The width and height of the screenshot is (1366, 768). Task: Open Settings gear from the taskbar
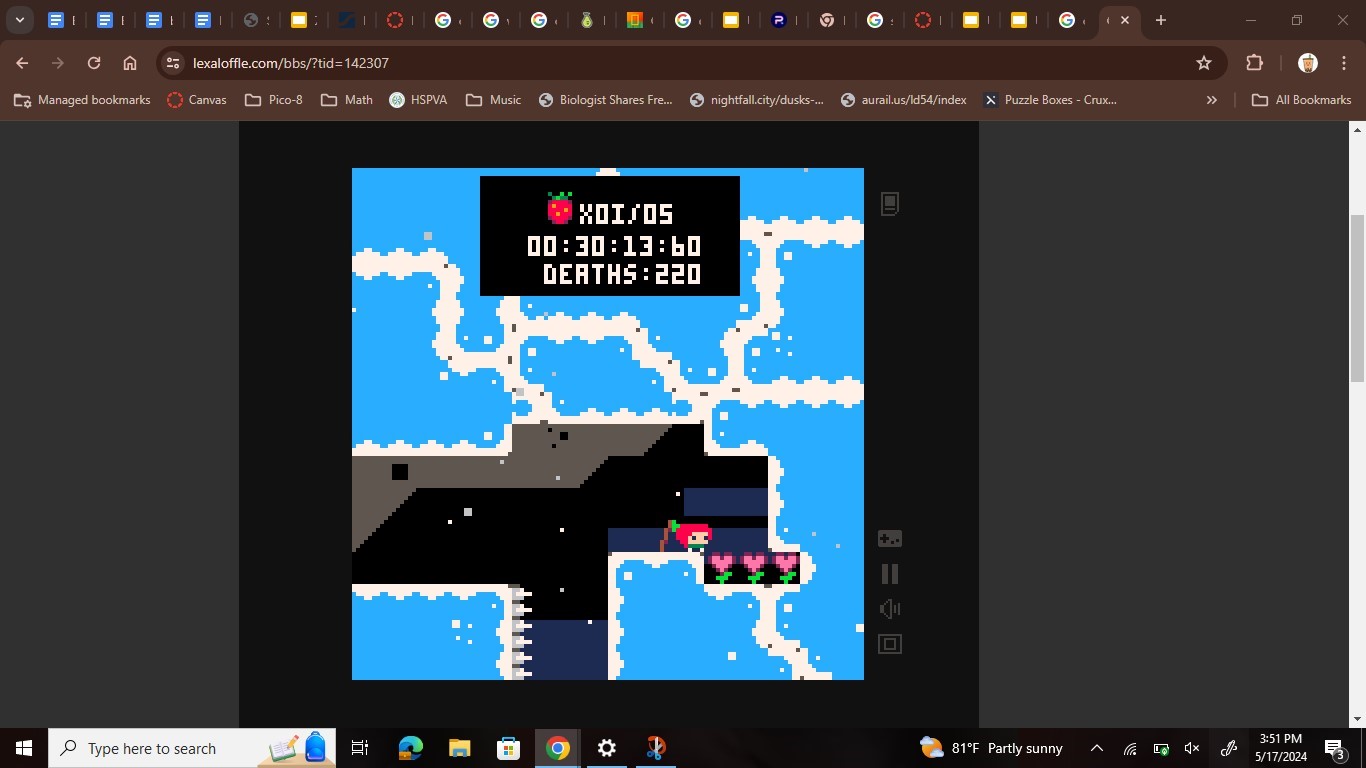pos(607,748)
